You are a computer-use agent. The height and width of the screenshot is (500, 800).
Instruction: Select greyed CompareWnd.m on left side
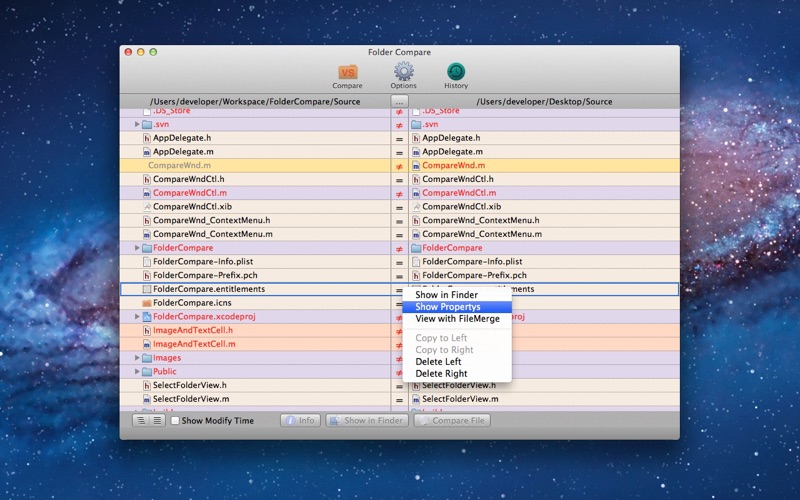179,165
